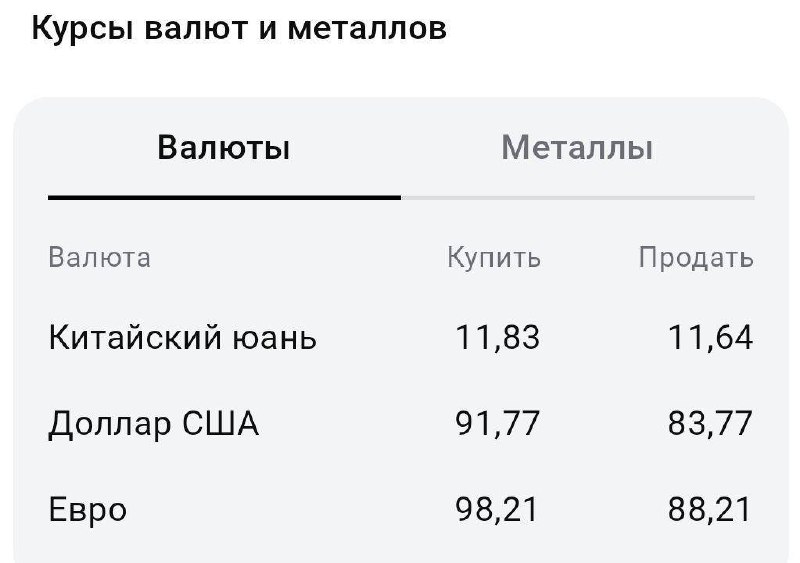Click euro buy rate 98,21
The width and height of the screenshot is (800, 563).
tap(498, 510)
